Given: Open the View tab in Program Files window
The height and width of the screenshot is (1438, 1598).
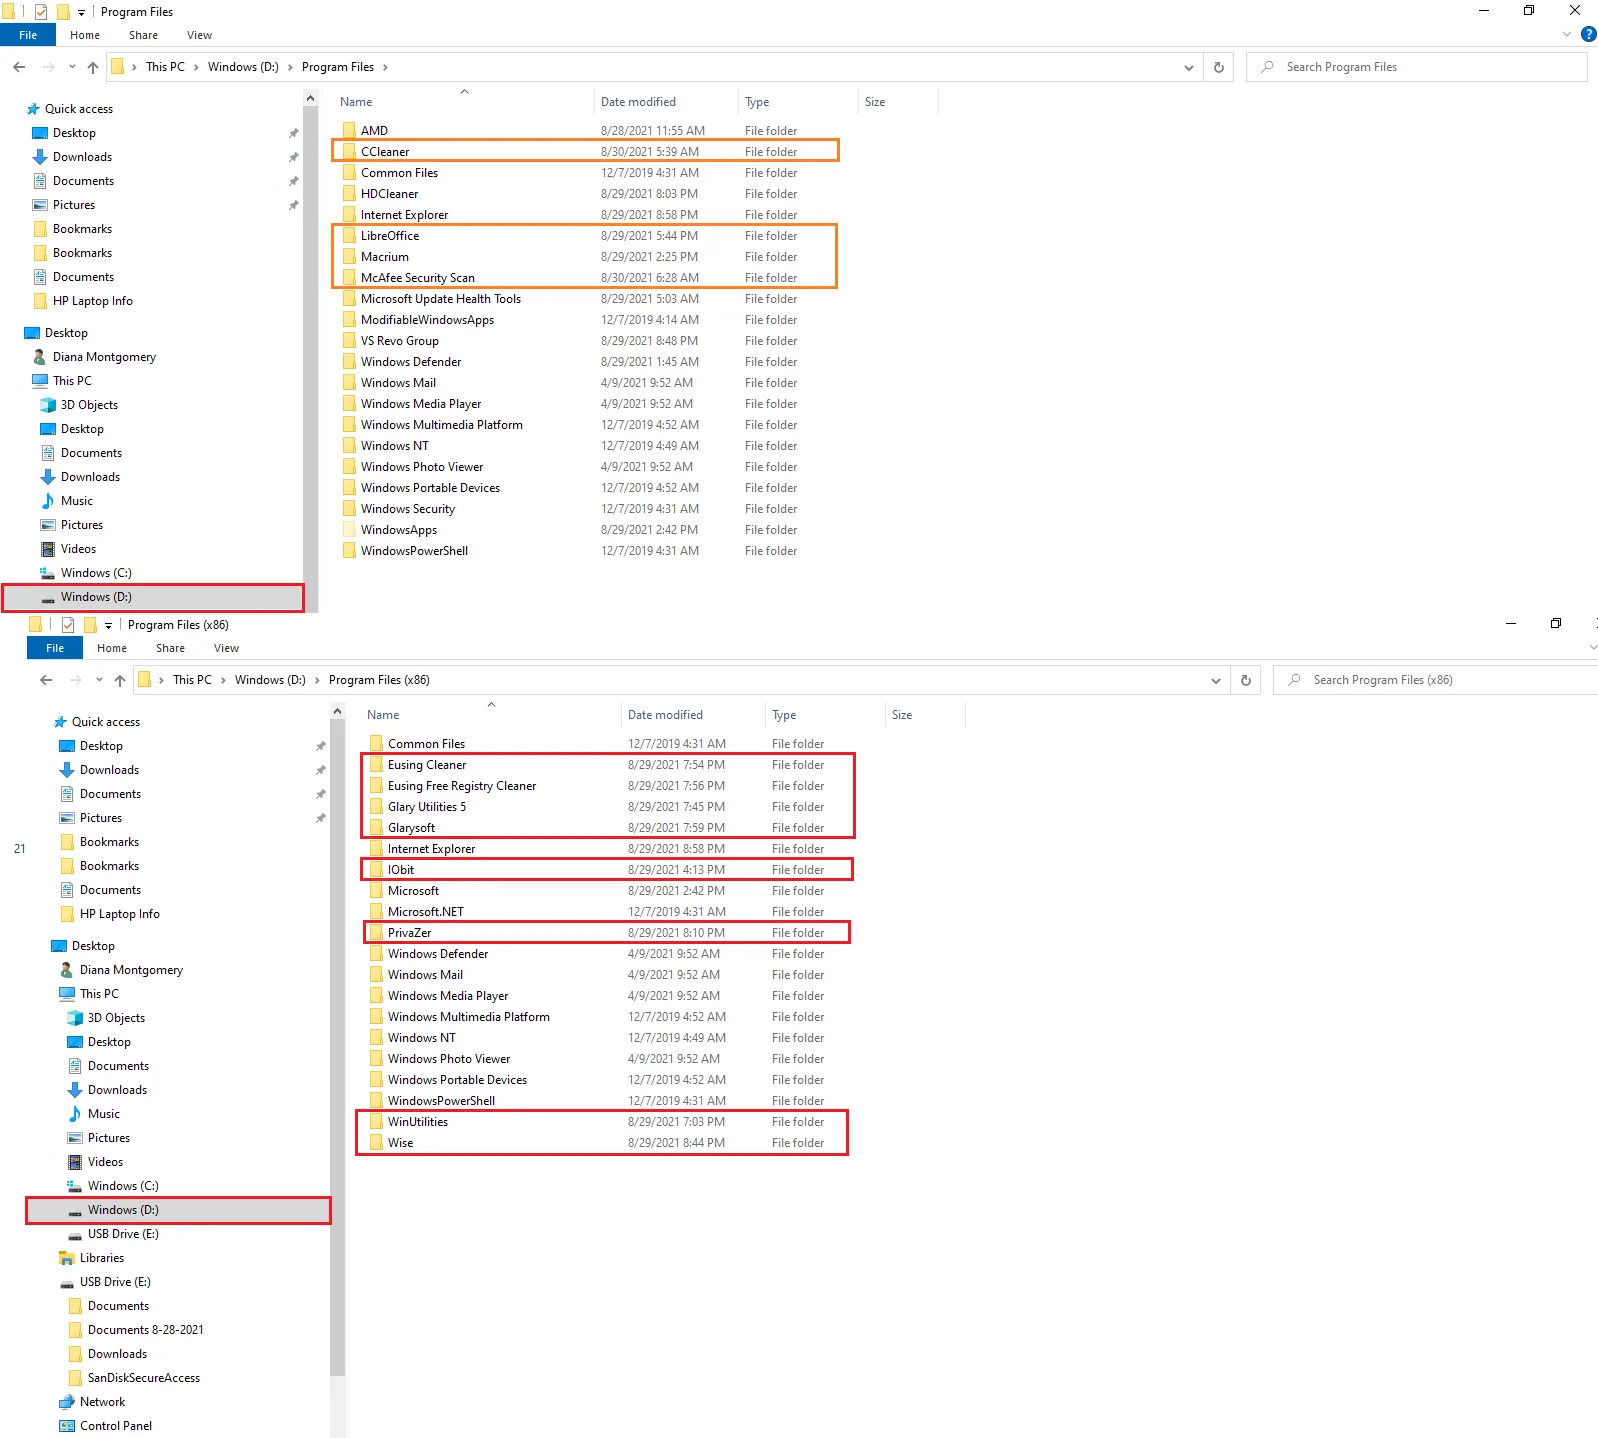Looking at the screenshot, I should click(199, 35).
